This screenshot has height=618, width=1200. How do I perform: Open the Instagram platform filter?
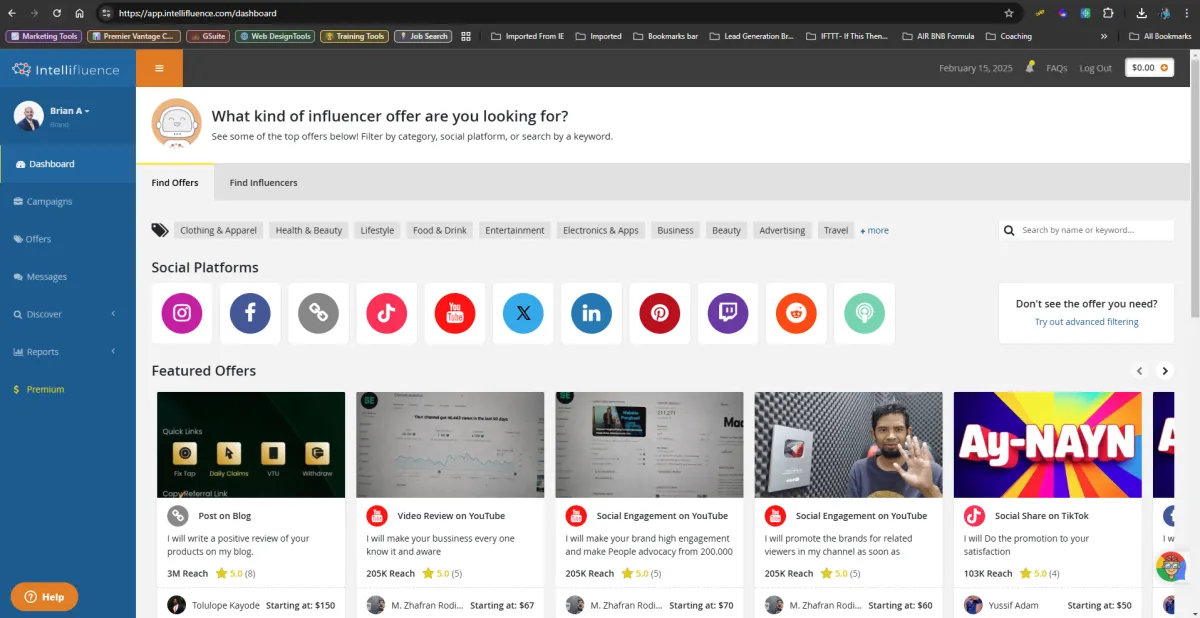click(x=182, y=313)
